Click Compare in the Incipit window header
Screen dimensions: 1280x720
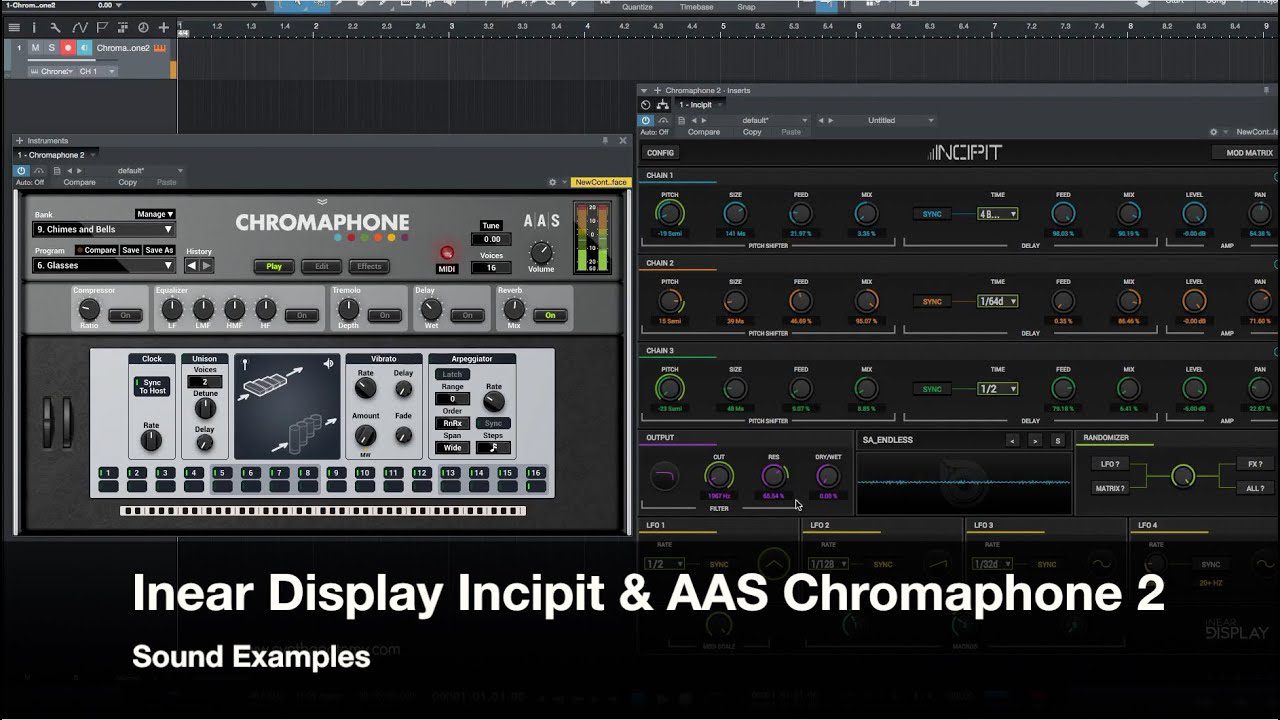pos(704,132)
